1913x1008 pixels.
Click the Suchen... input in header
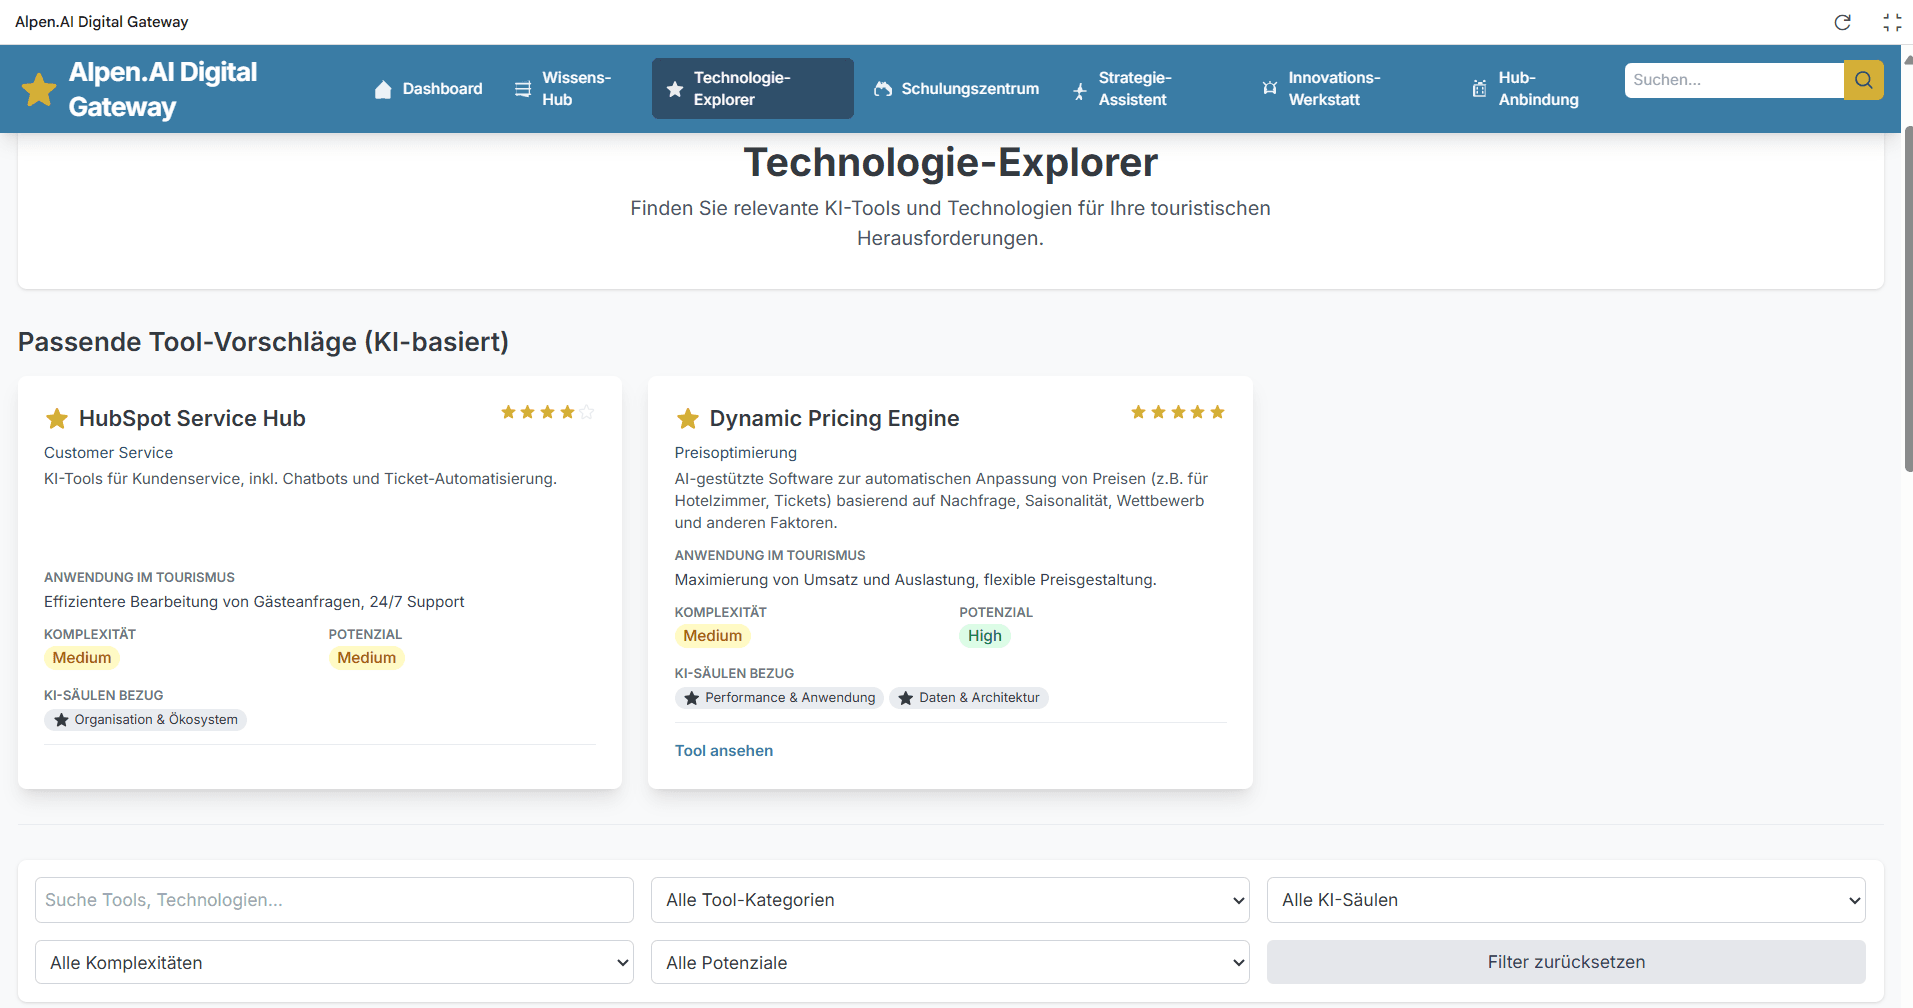click(x=1734, y=80)
